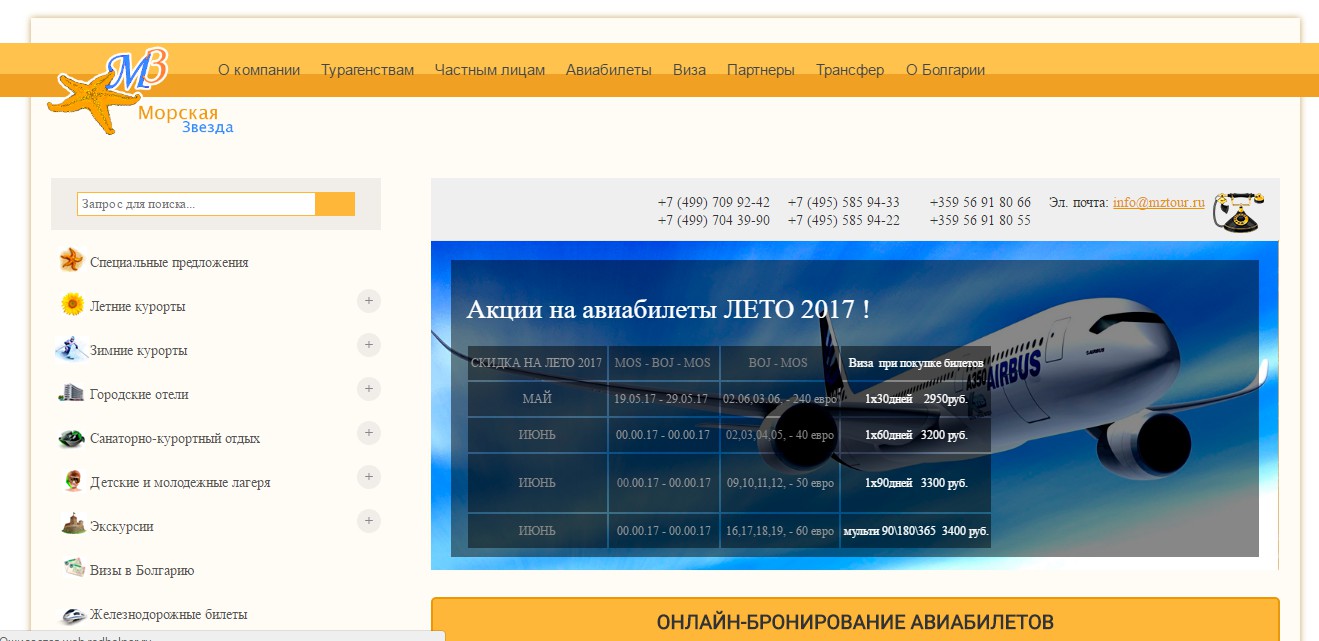Open the Экскурсии link
Image resolution: width=1319 pixels, height=641 pixels.
tap(122, 526)
